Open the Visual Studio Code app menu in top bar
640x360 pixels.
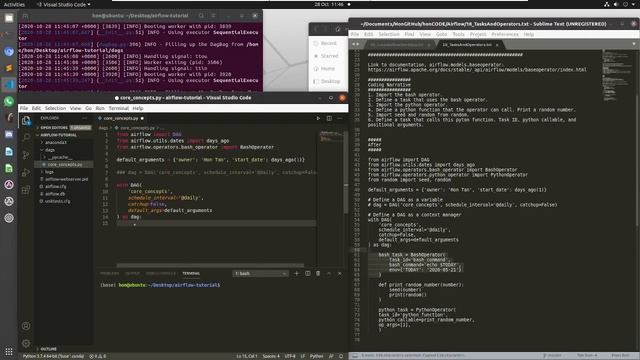point(64,4)
